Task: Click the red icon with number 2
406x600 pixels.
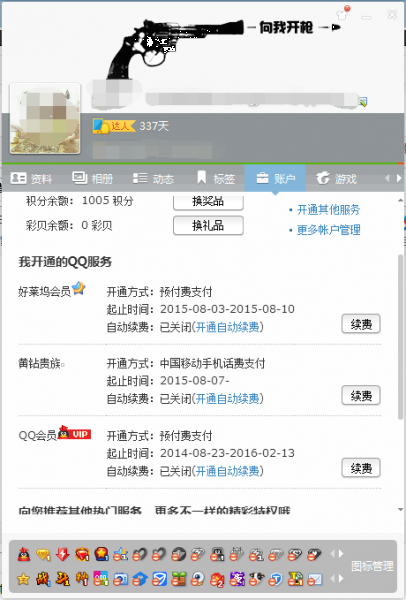Action: pyautogui.click(x=217, y=579)
